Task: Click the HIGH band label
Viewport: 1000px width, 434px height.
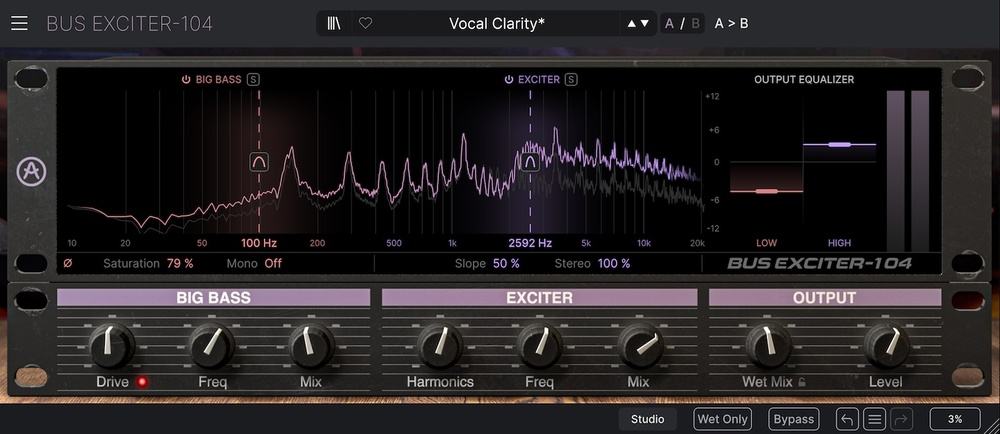Action: click(839, 243)
